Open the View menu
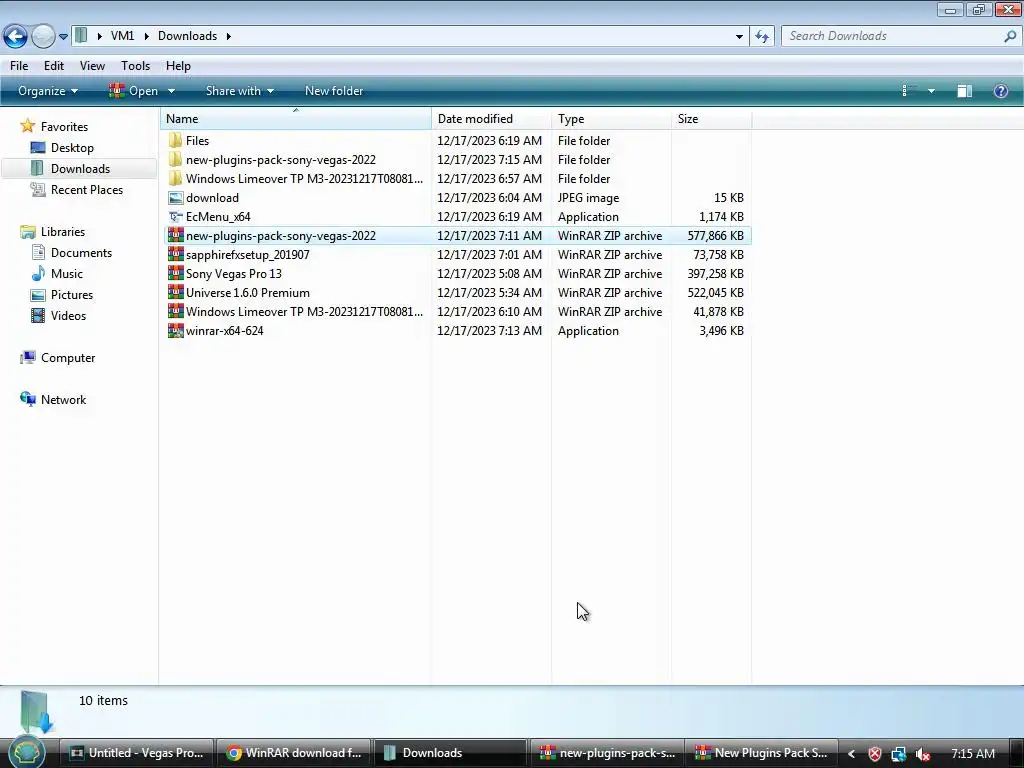This screenshot has height=768, width=1024. click(x=92, y=66)
